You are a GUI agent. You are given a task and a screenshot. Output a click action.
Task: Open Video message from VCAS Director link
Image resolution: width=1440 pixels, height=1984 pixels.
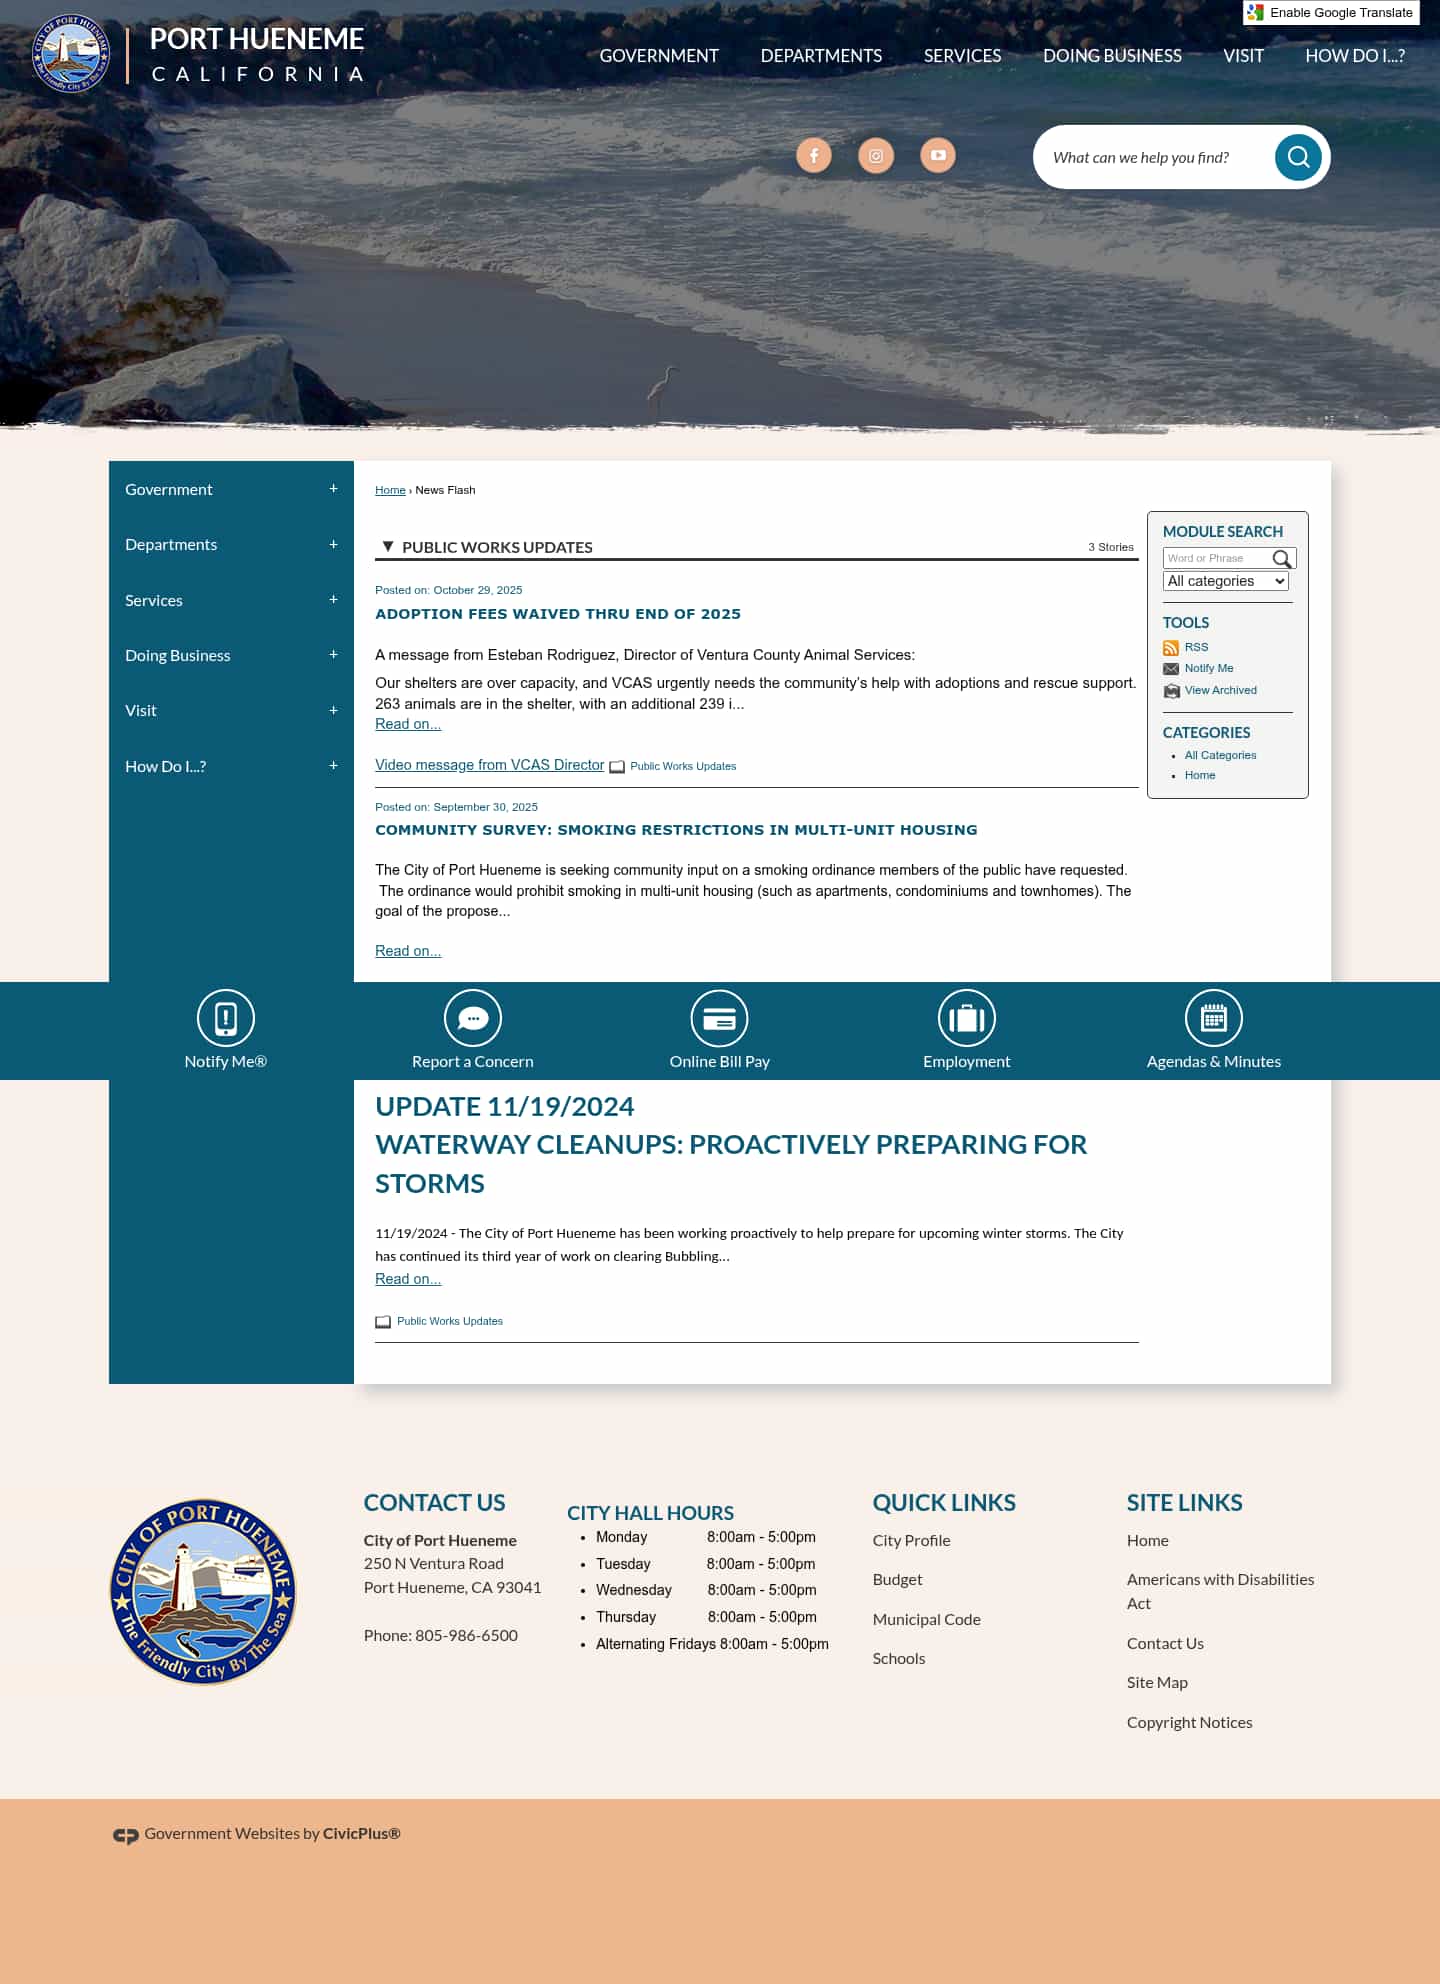coord(490,765)
